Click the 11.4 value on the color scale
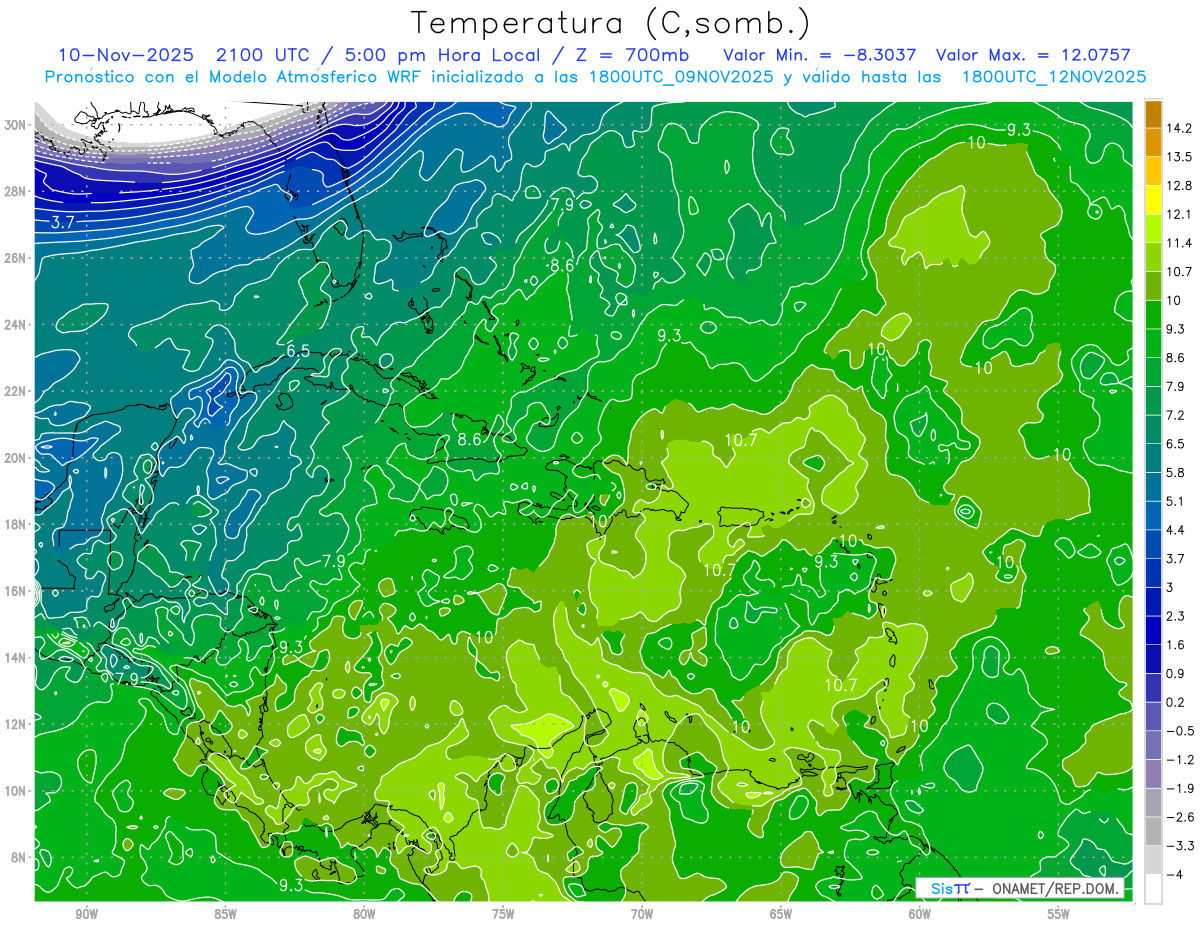Image resolution: width=1200 pixels, height=927 pixels. pyautogui.click(x=1179, y=243)
